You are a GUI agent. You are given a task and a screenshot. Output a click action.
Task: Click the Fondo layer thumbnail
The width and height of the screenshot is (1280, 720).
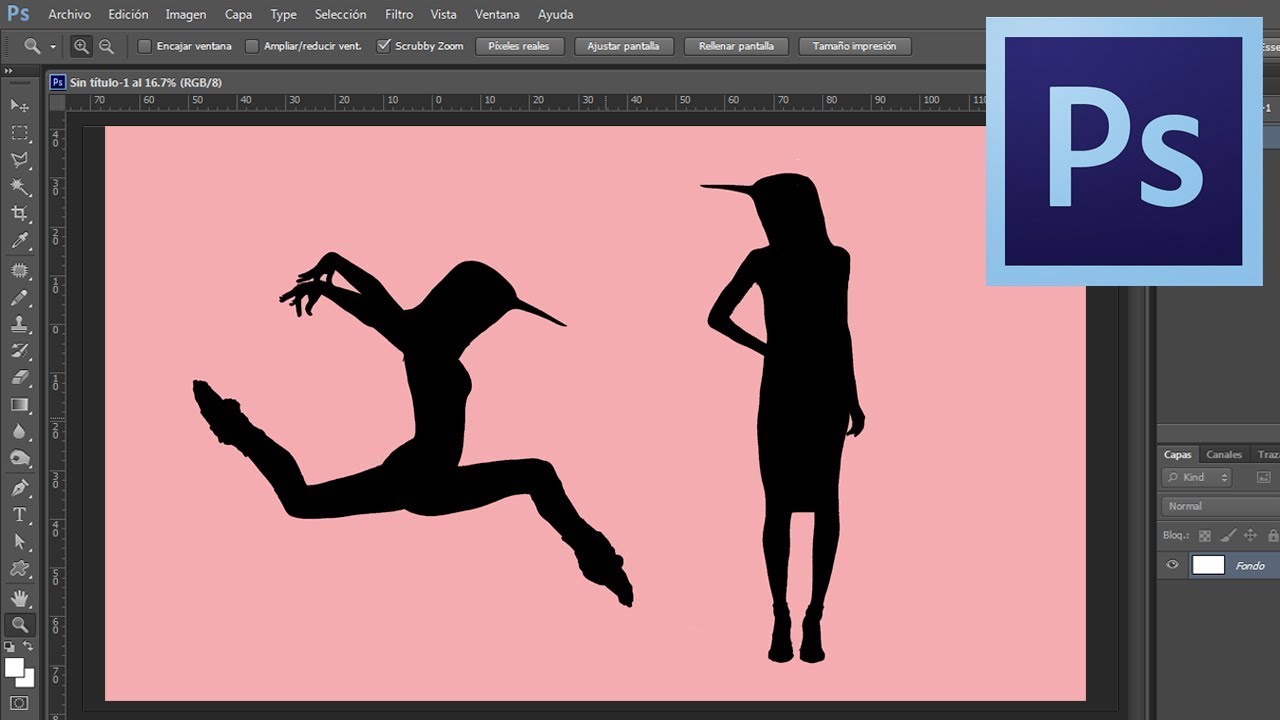coord(1208,565)
